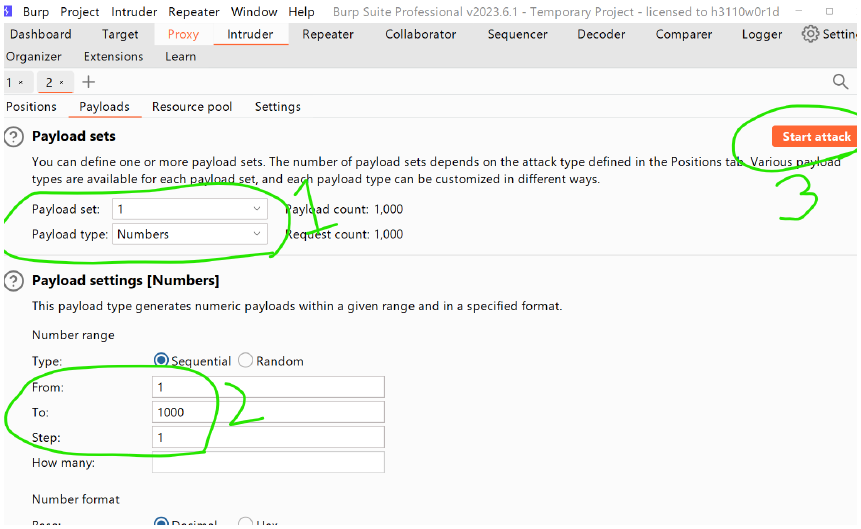Switch to the main Repeater tab
861x529 pixels.
click(328, 34)
